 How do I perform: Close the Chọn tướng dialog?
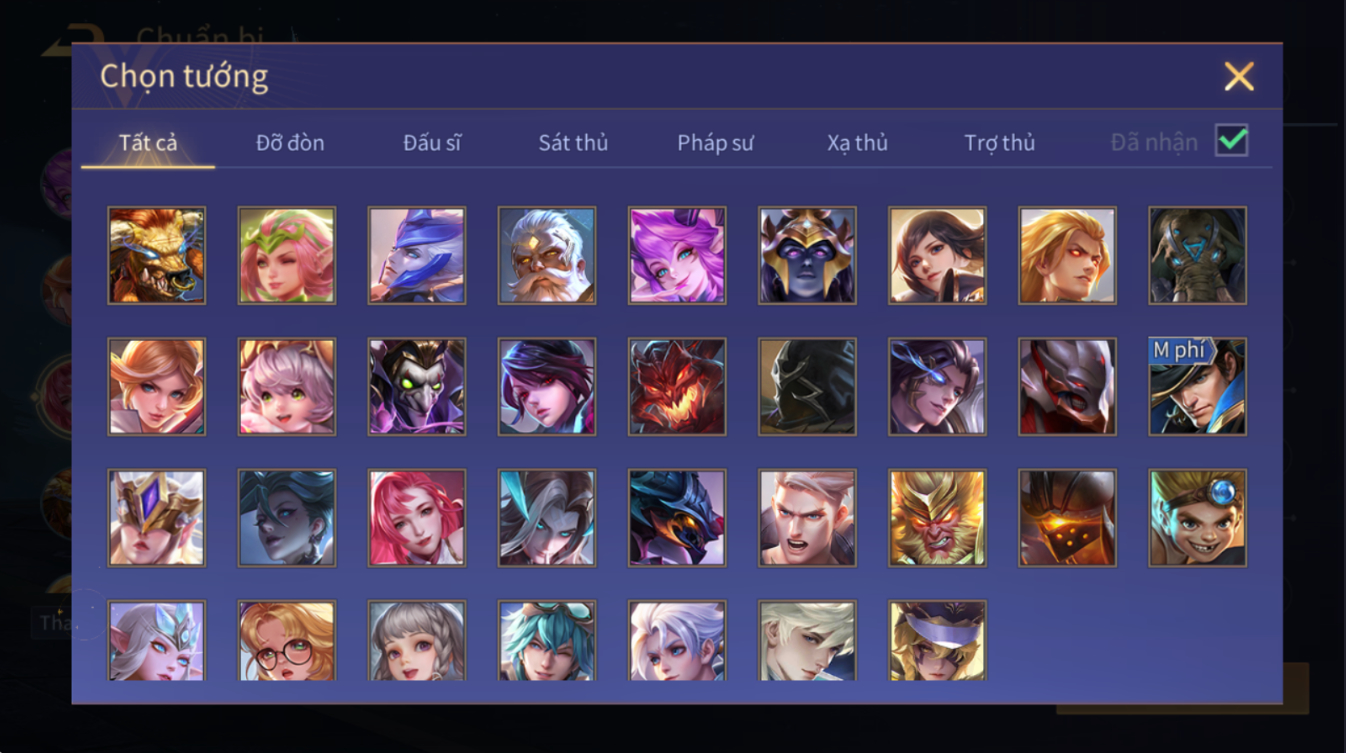click(x=1239, y=77)
